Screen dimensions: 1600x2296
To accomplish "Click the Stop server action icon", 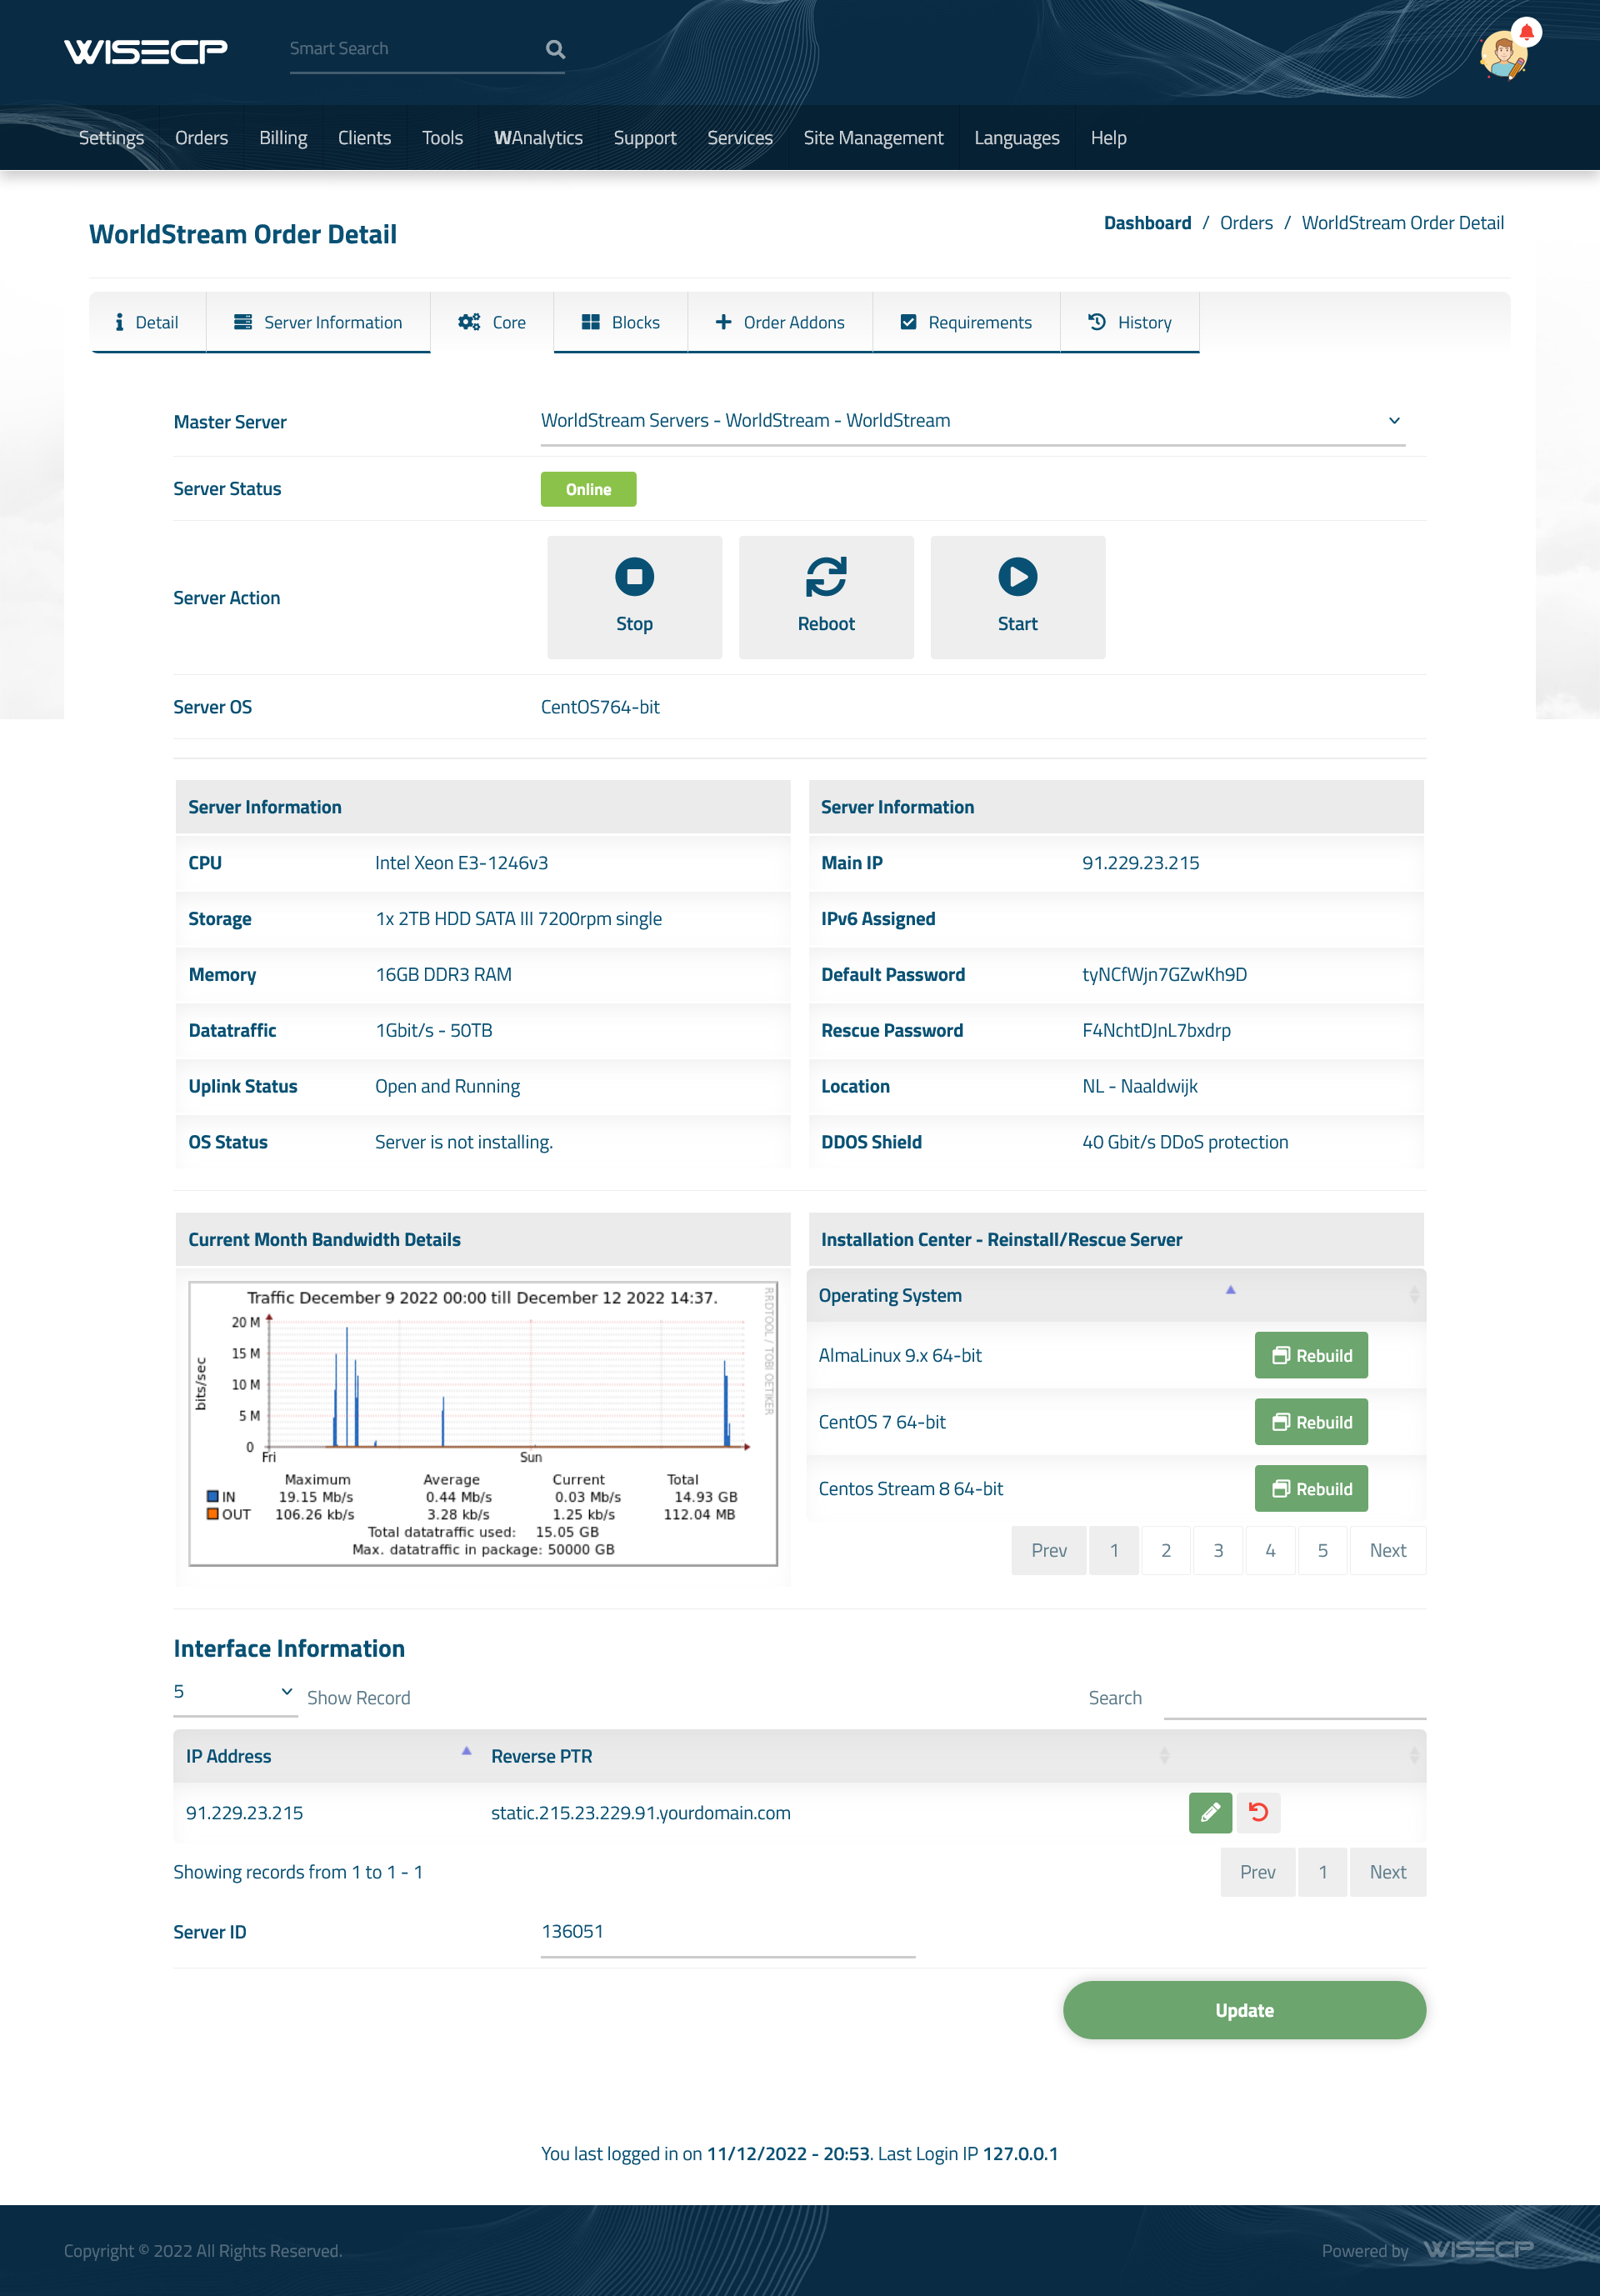I will click(x=633, y=576).
